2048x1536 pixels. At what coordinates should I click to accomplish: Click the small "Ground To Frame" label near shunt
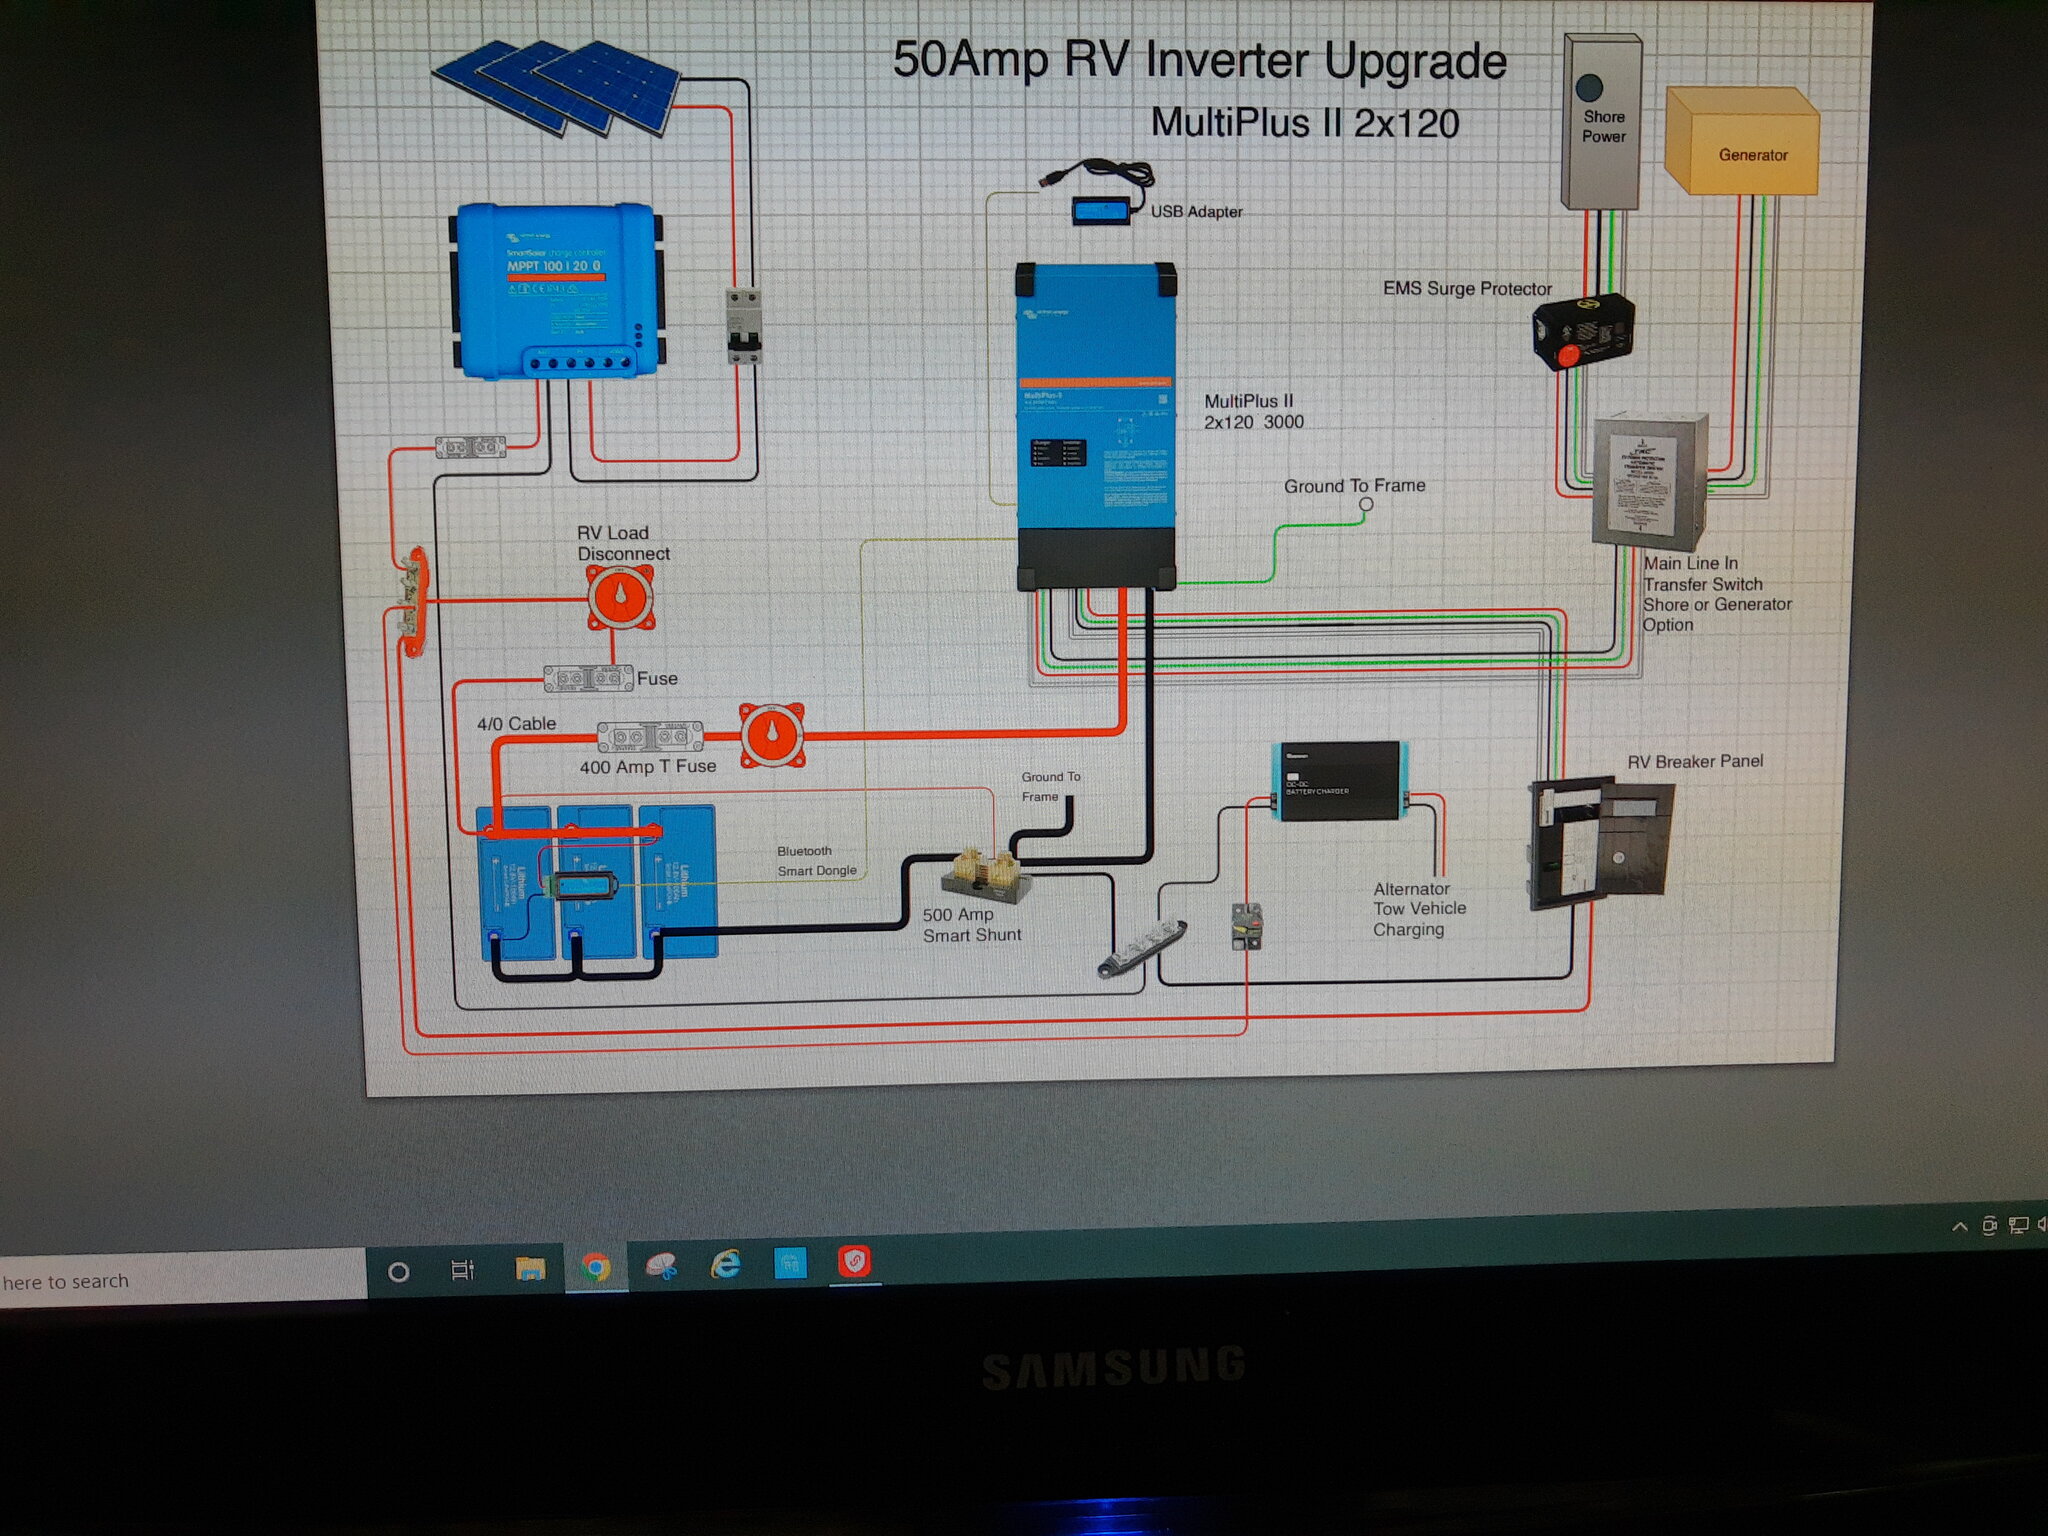(1049, 787)
